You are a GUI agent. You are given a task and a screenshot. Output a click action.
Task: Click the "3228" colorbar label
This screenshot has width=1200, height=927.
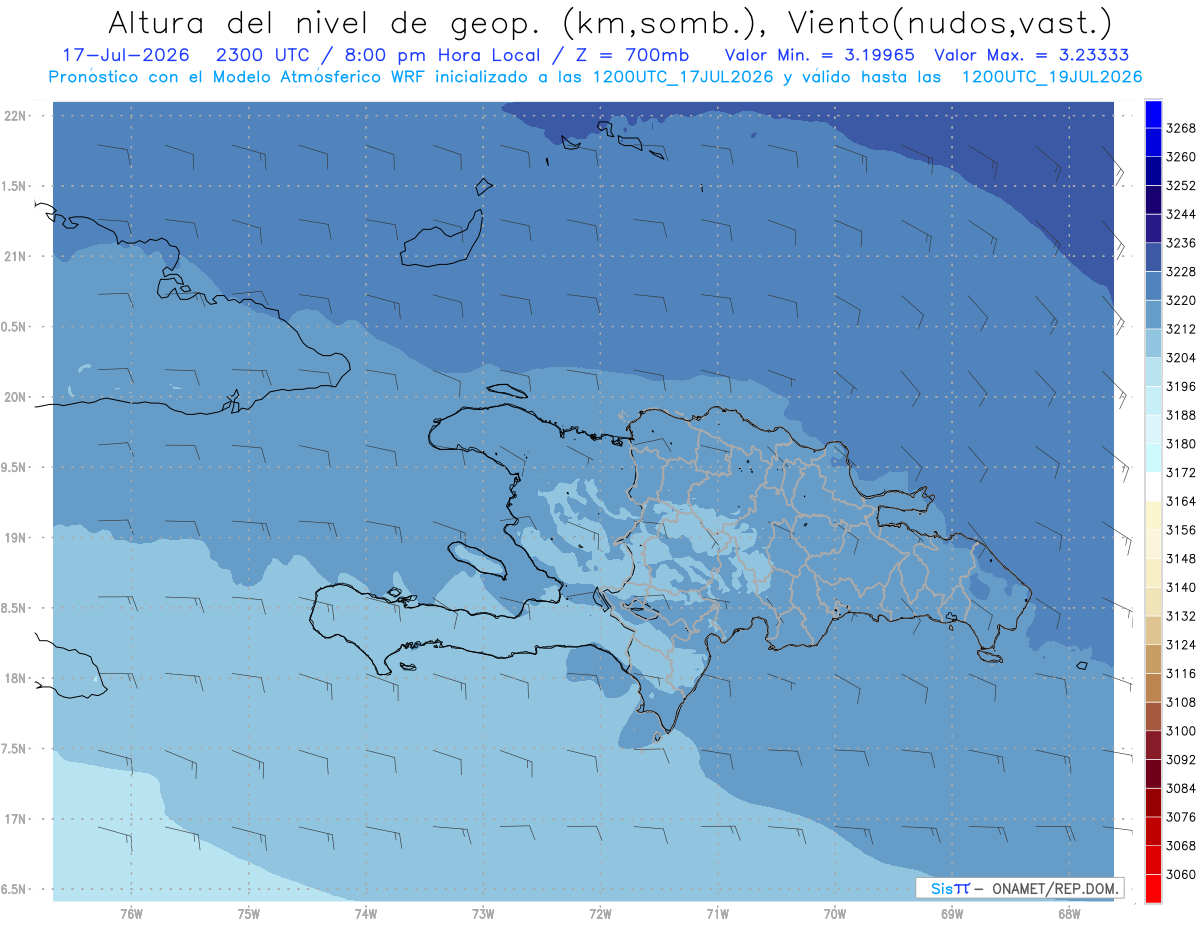1181,271
